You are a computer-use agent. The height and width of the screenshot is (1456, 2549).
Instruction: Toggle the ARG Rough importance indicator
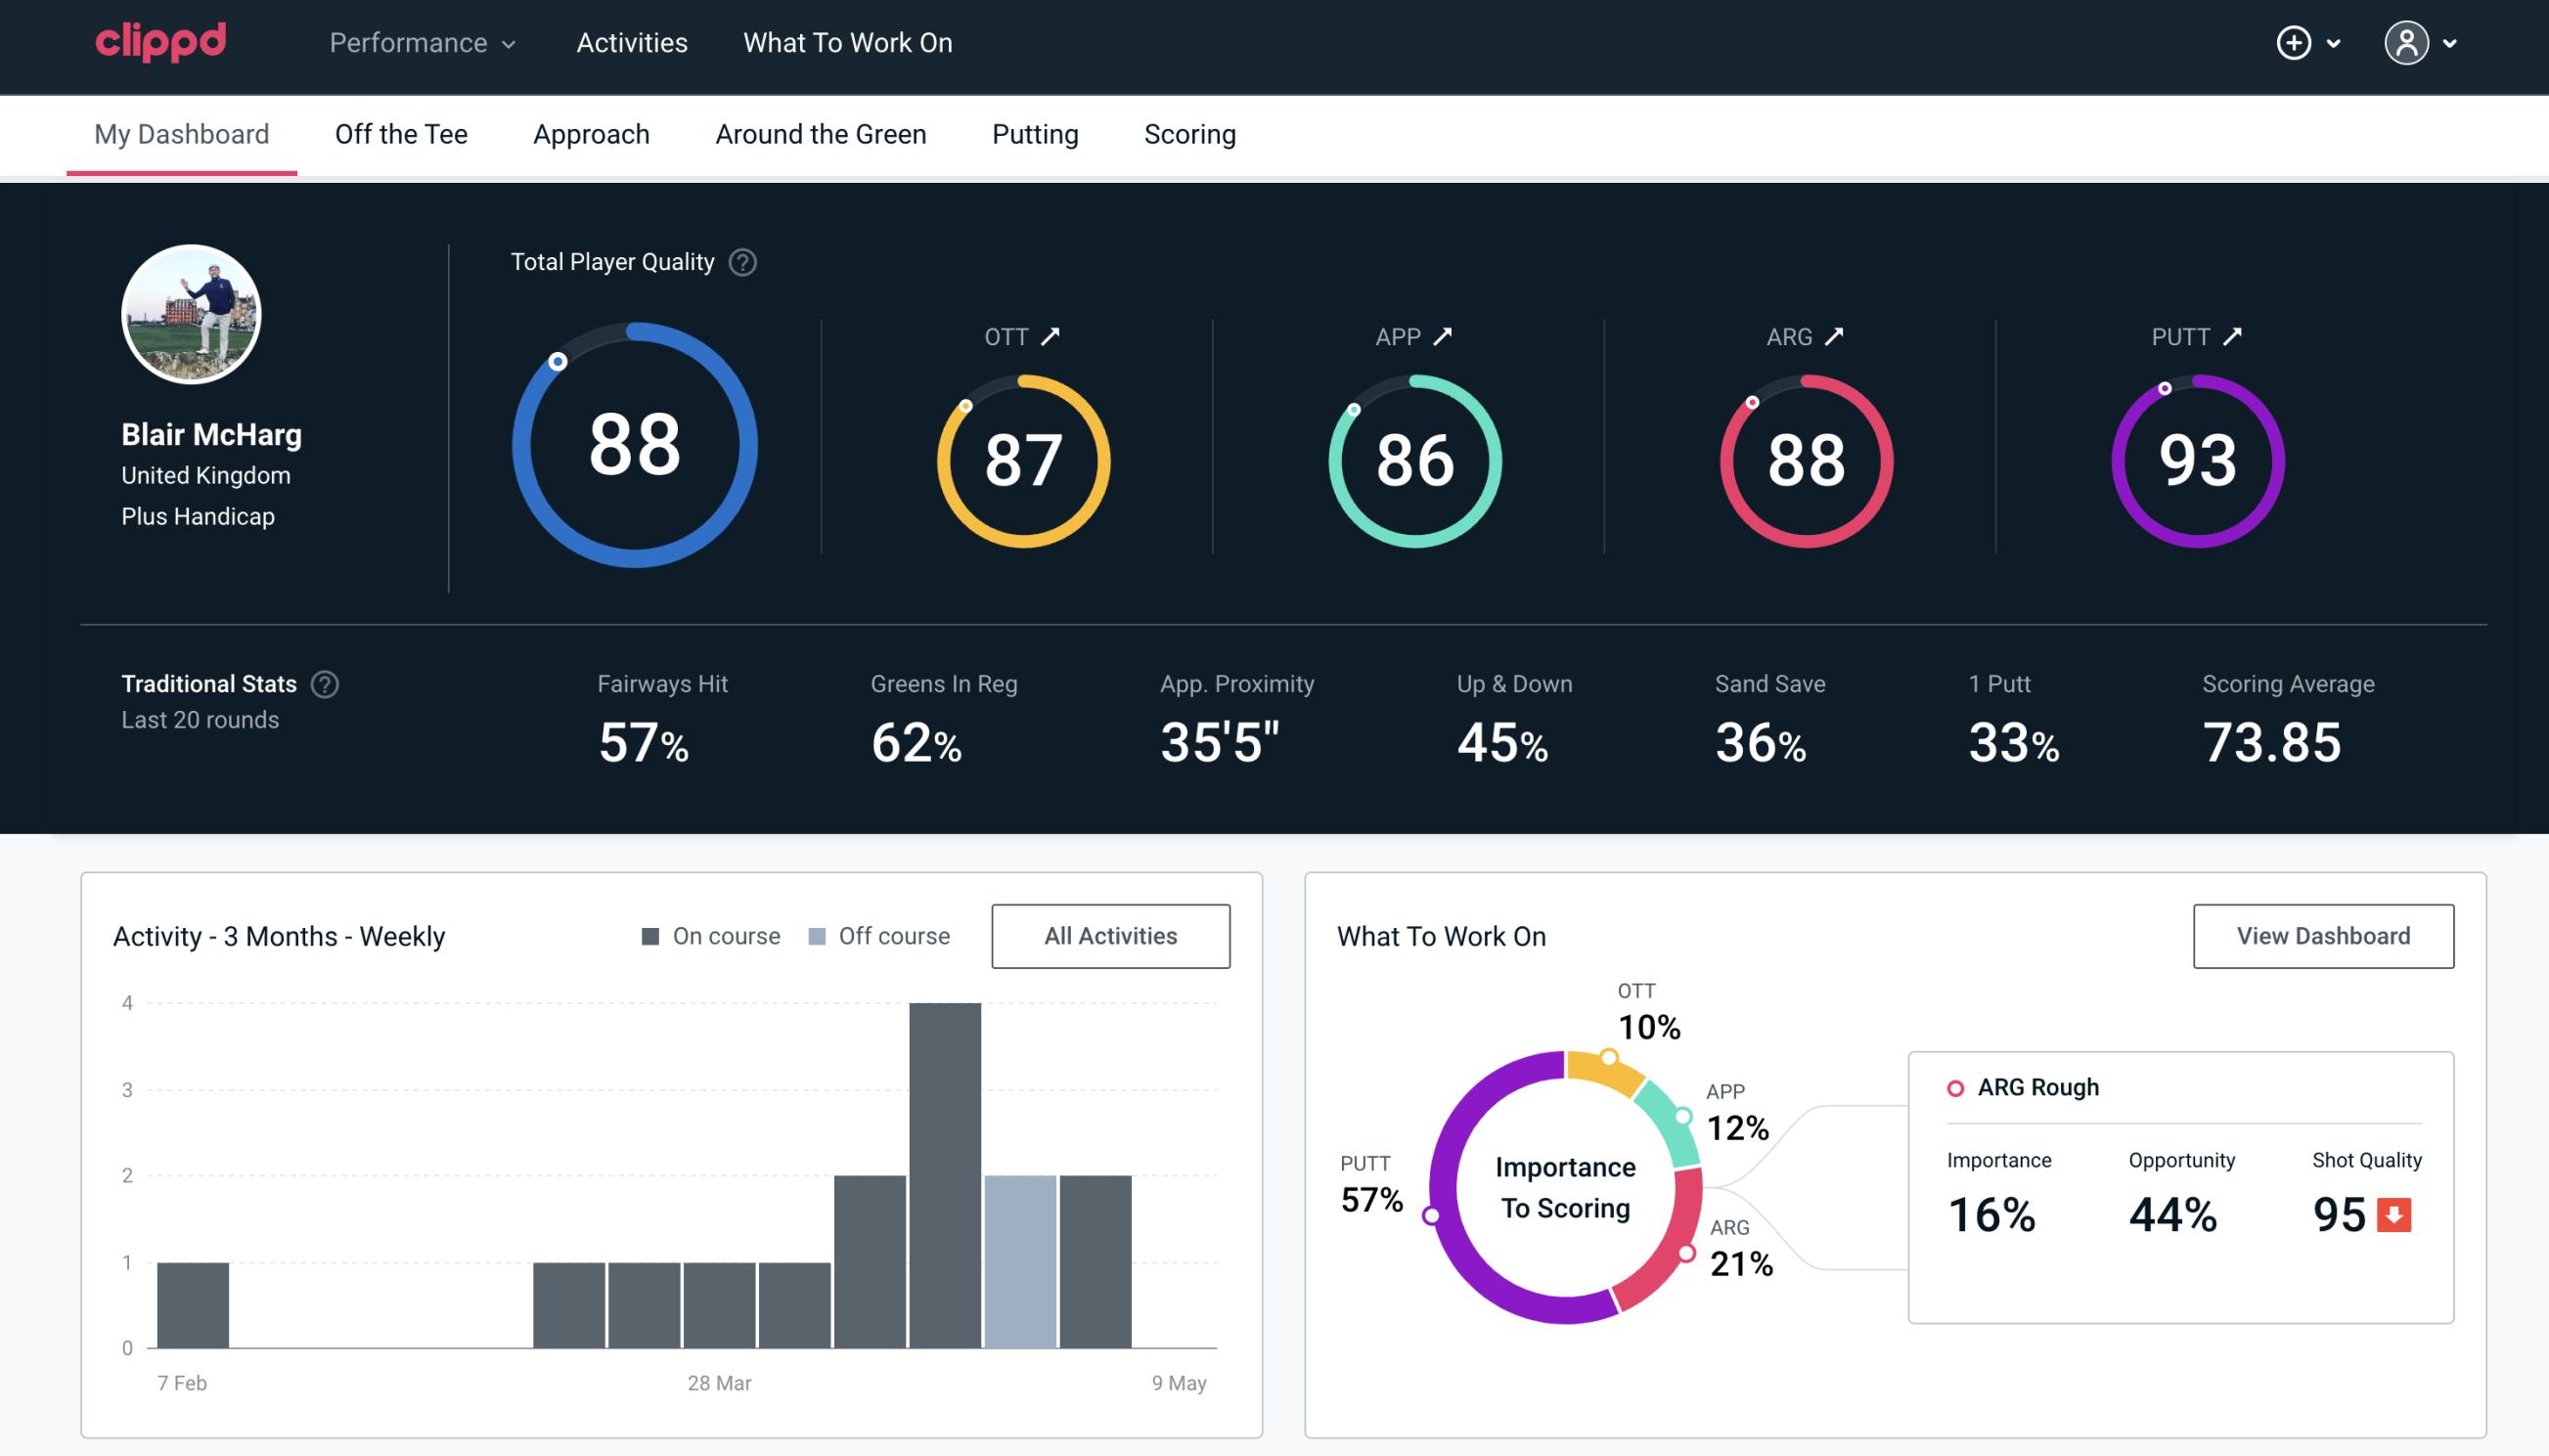click(1957, 1086)
